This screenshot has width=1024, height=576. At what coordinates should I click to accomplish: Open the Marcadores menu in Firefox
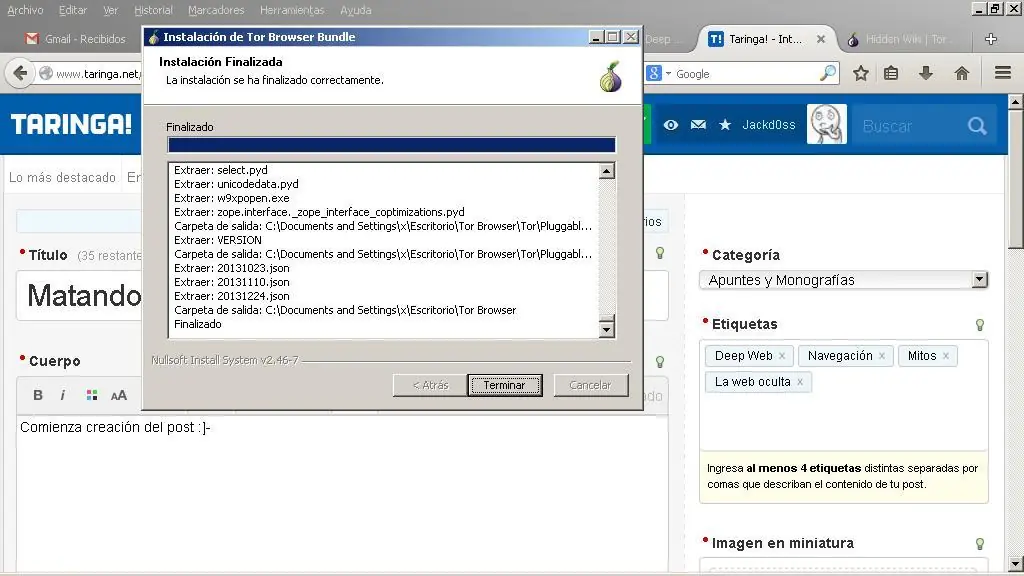(216, 10)
